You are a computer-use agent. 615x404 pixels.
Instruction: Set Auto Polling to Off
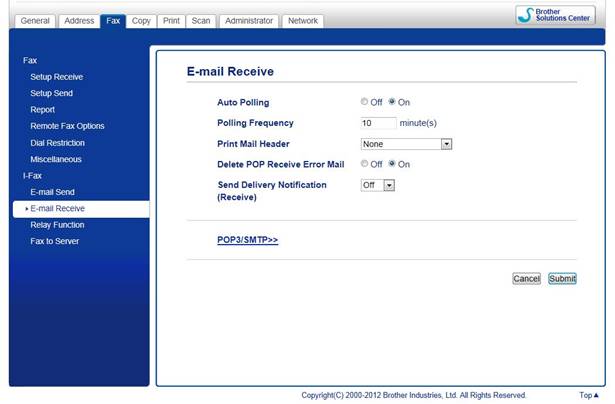[x=365, y=102]
